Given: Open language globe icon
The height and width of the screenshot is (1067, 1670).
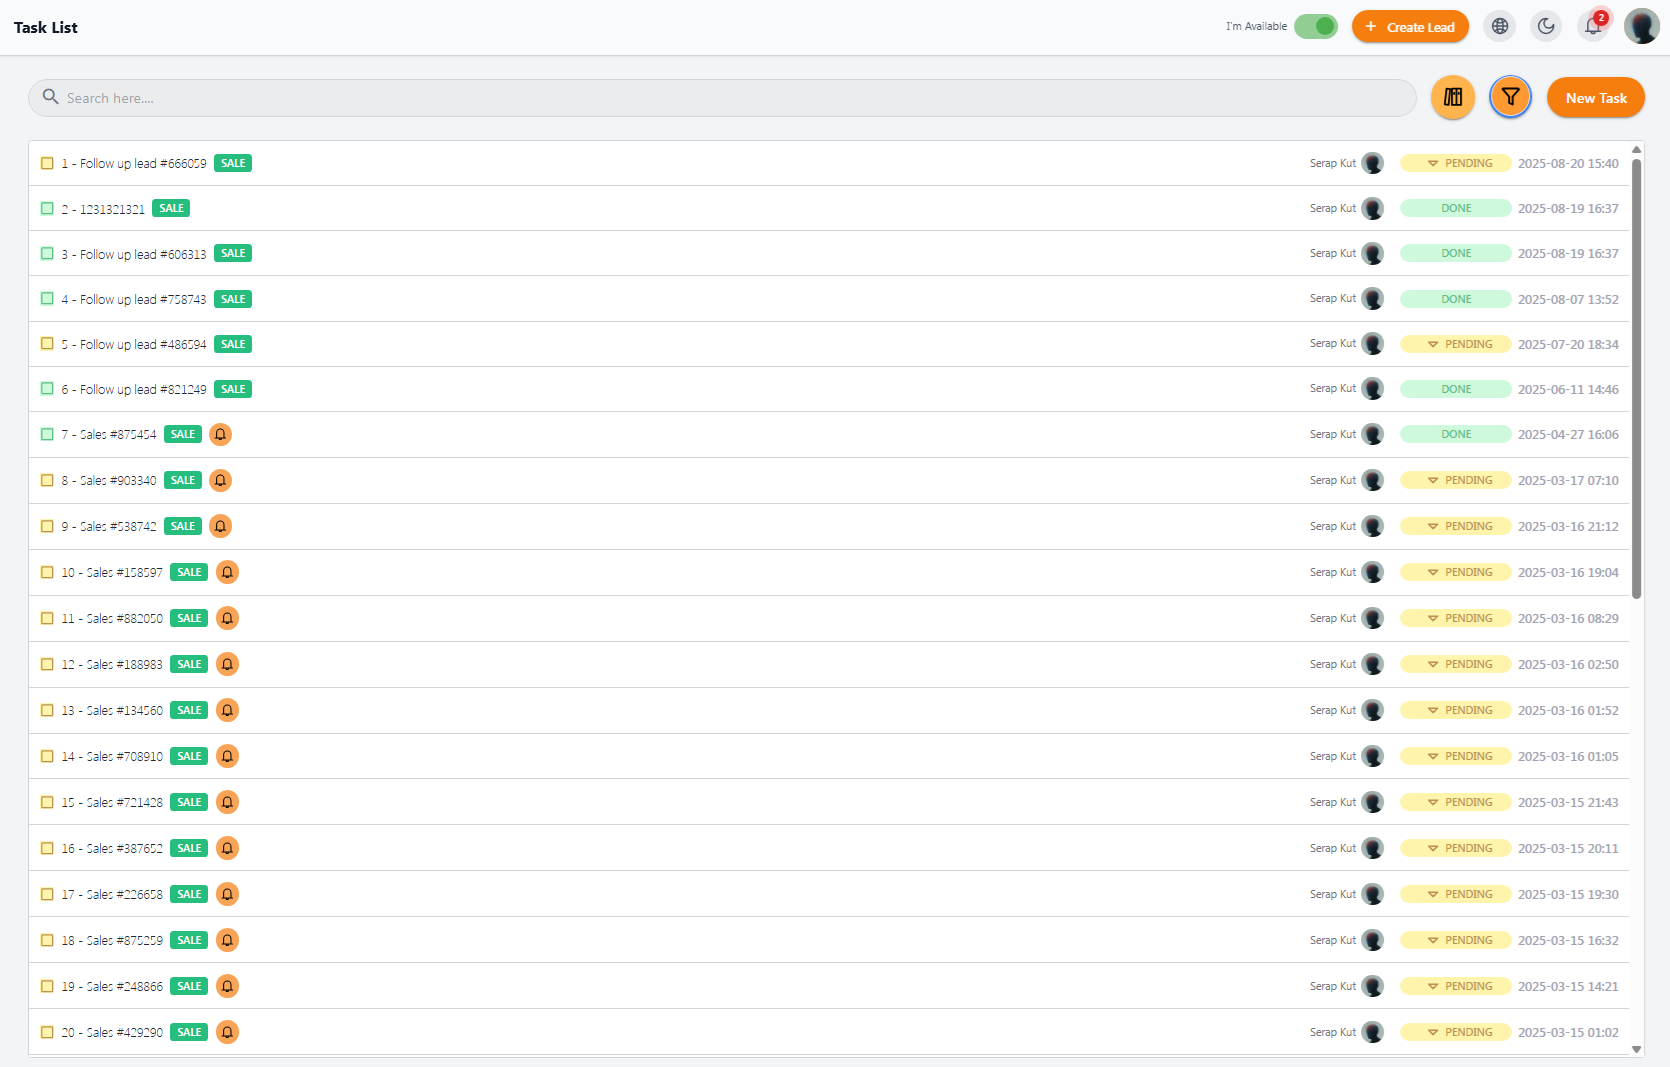Looking at the screenshot, I should 1500,26.
